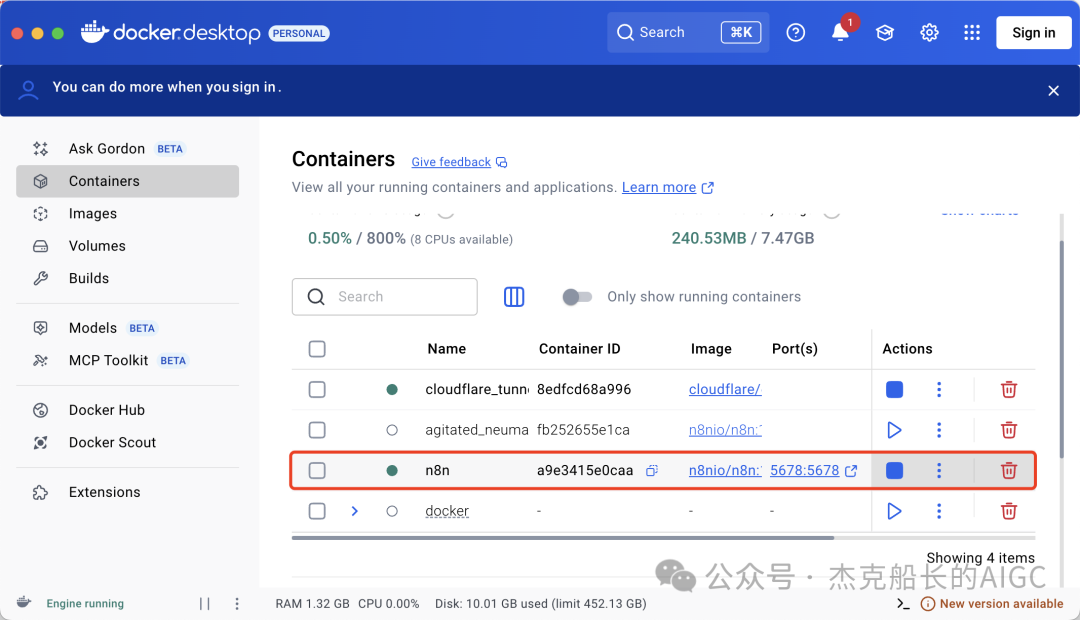Focus the containers Search field

(x=384, y=297)
